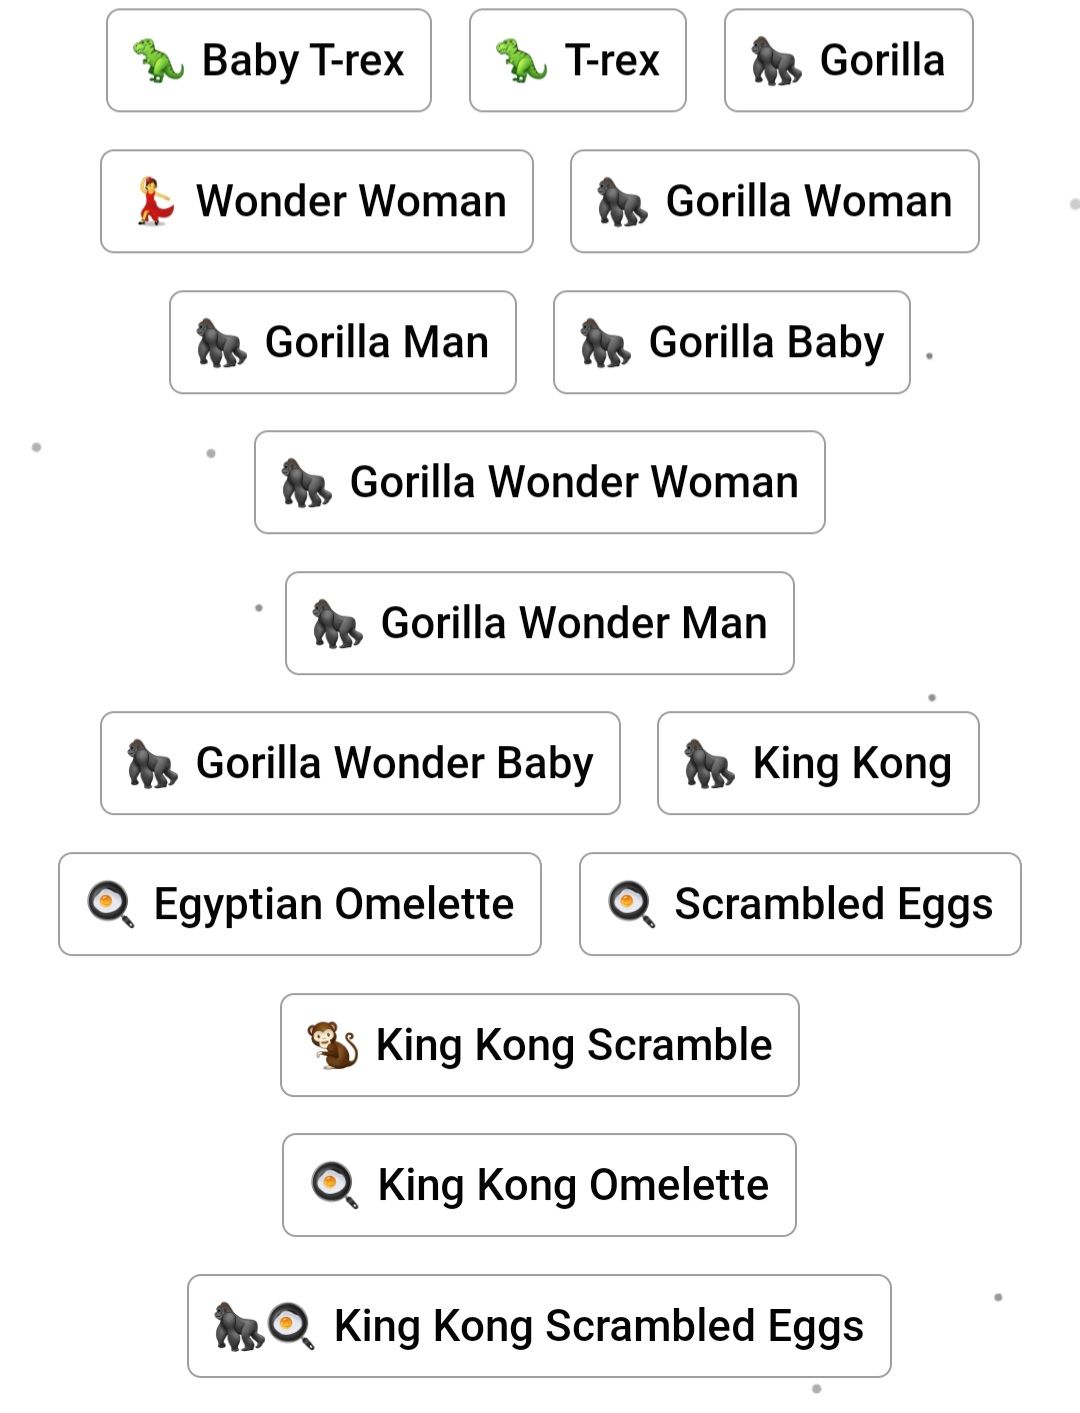1080x1413 pixels.
Task: Tap the Gorilla Baby element
Action: coord(731,342)
